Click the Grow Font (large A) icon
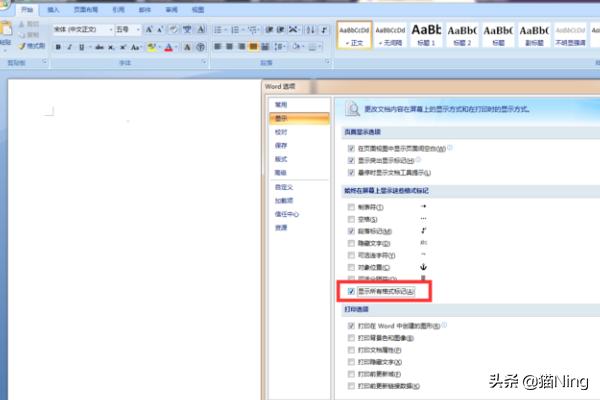This screenshot has width=600, height=400. tap(149, 29)
